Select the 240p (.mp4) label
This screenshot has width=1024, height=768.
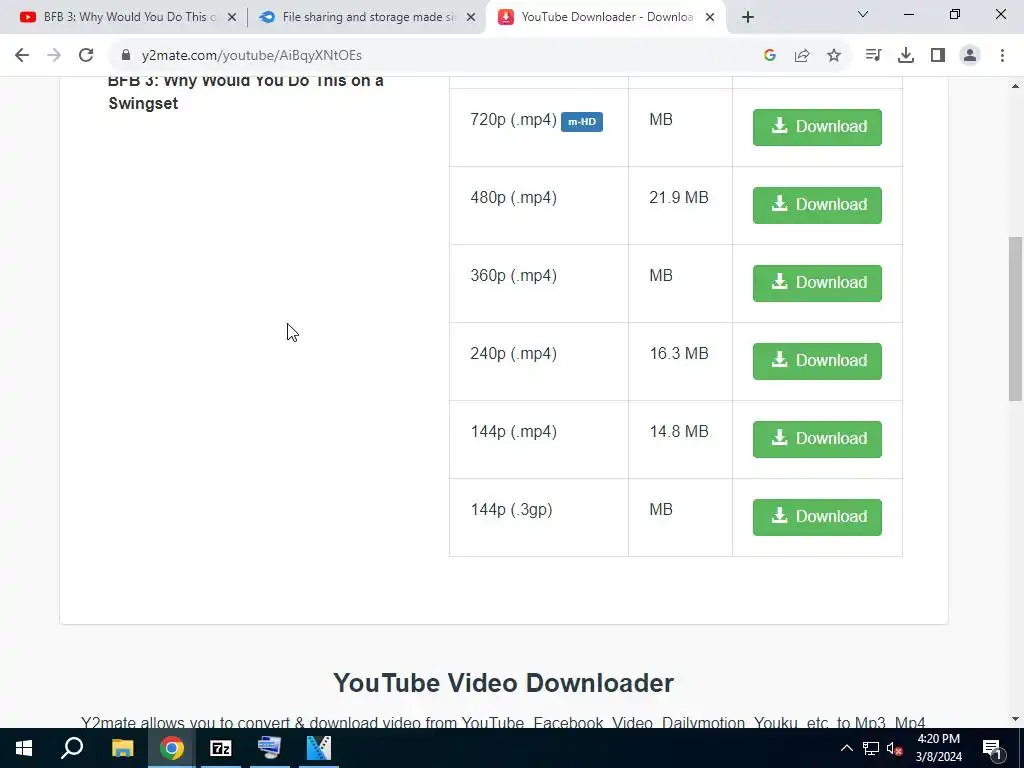coord(513,354)
